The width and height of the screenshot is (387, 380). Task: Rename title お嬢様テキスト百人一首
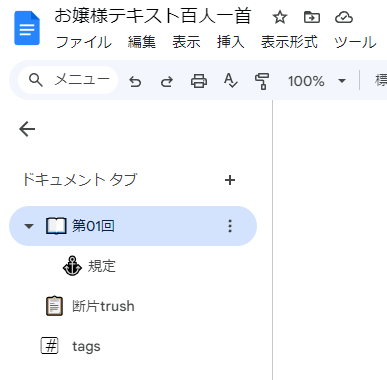[153, 16]
